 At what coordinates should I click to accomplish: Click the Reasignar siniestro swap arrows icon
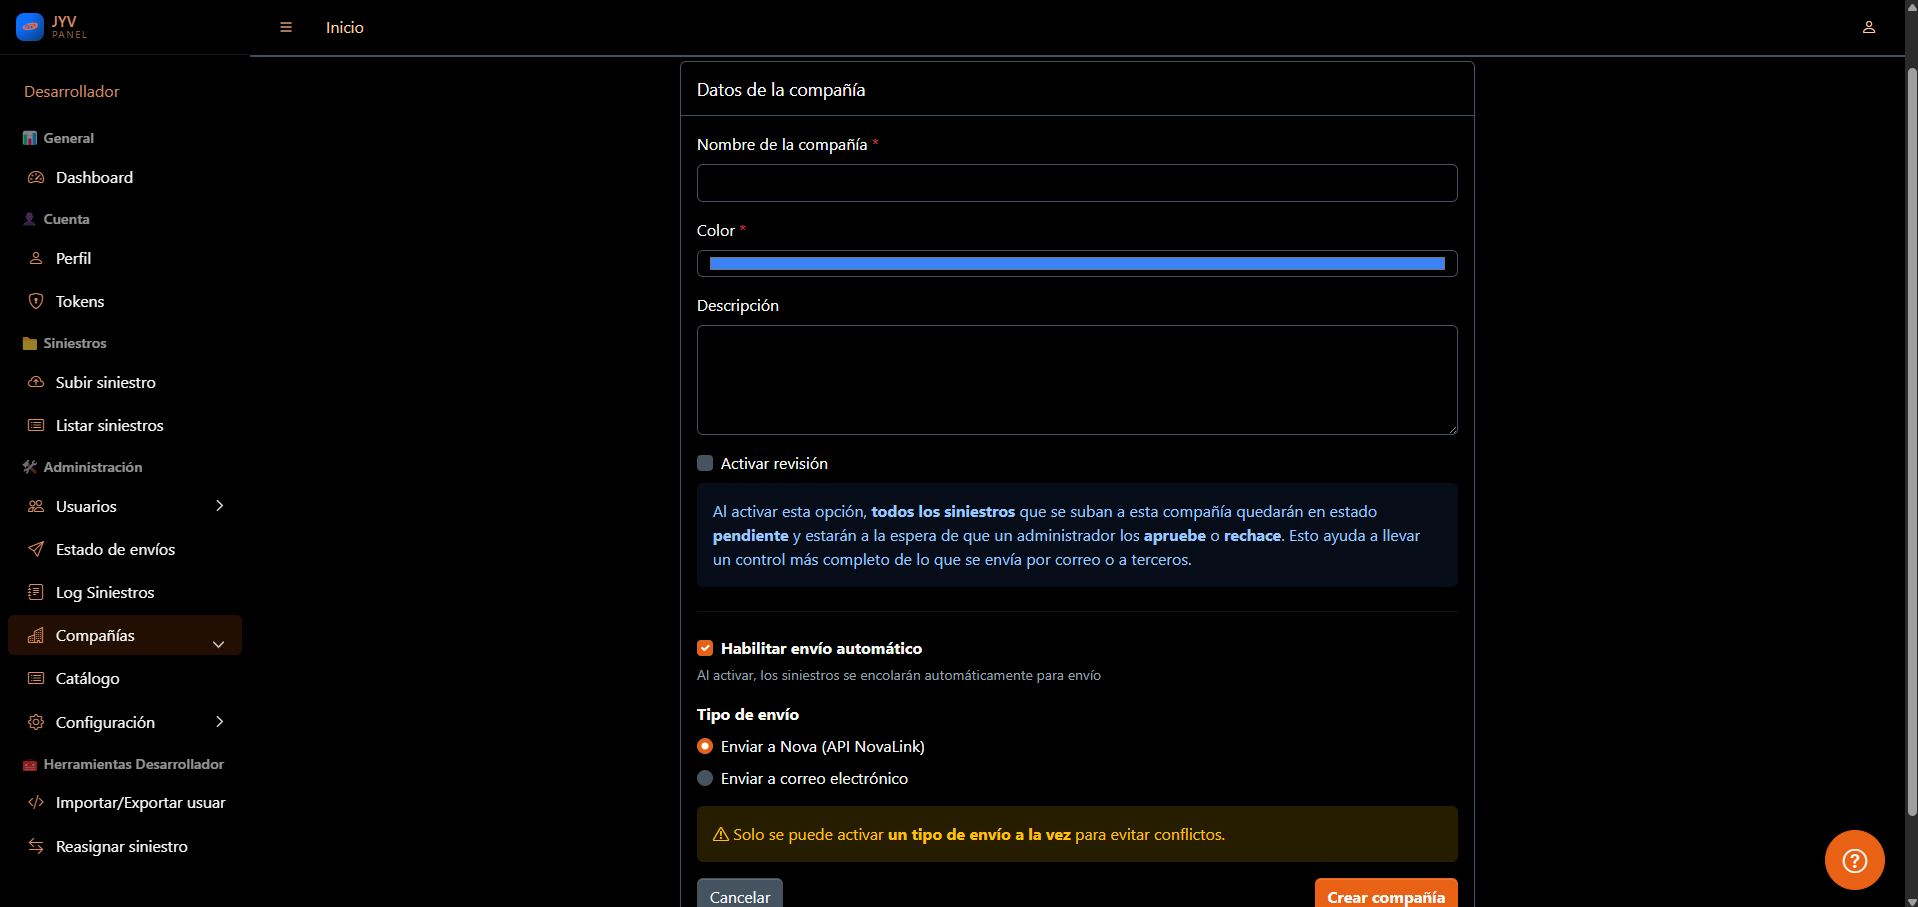[36, 846]
